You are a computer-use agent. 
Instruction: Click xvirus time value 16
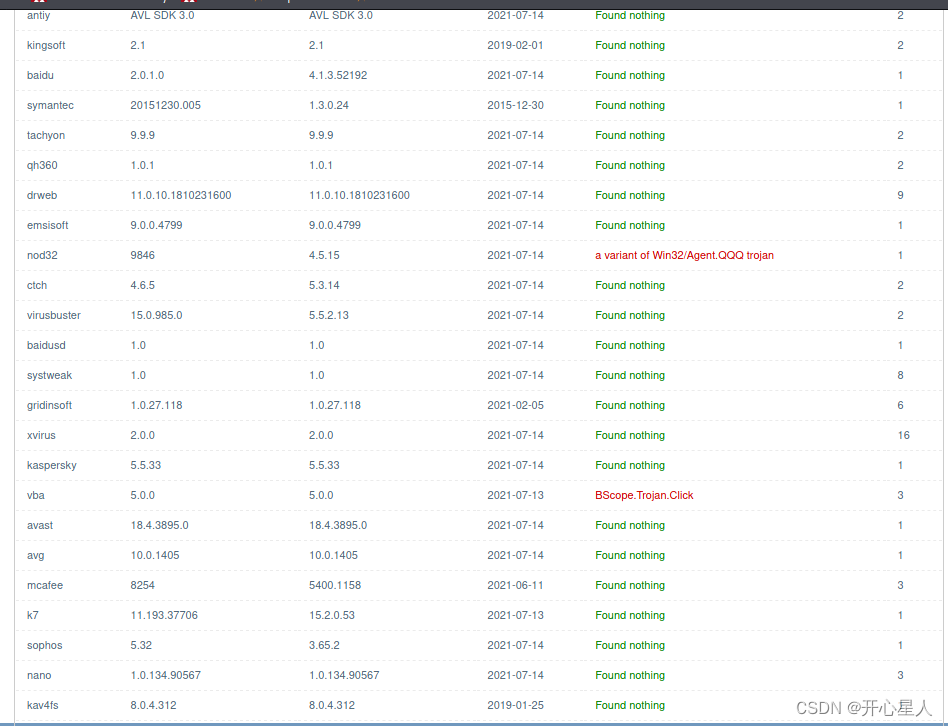(903, 435)
